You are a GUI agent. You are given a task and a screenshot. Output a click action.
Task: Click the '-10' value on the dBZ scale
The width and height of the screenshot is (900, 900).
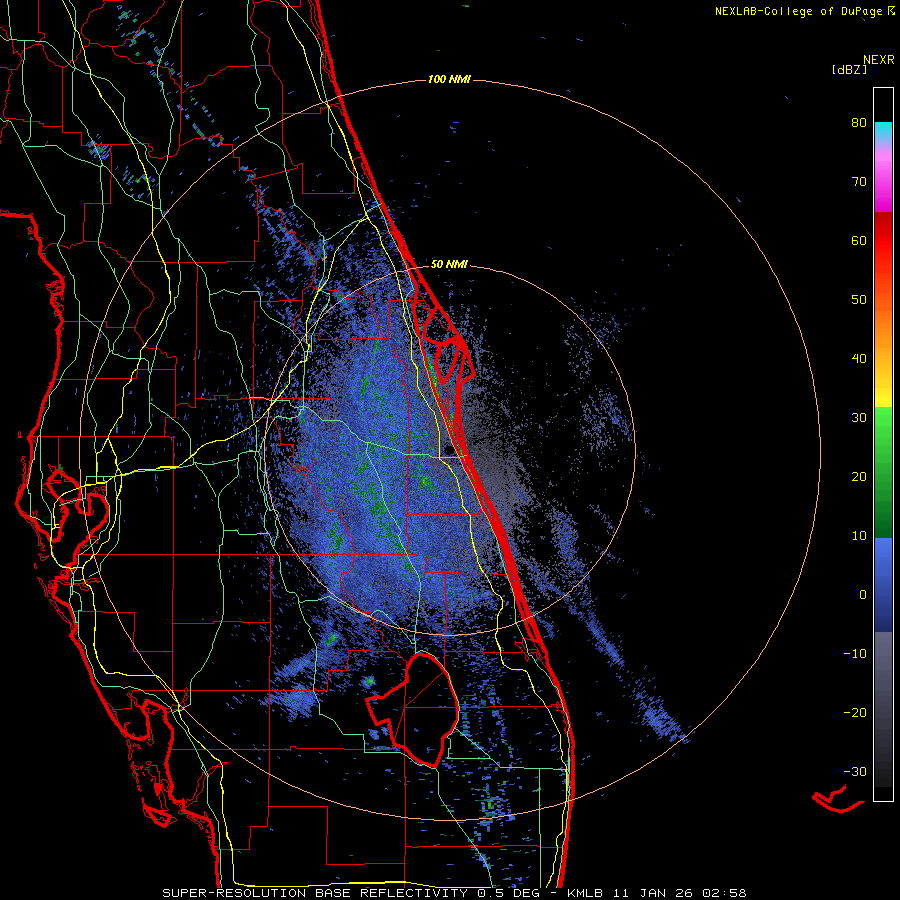855,653
